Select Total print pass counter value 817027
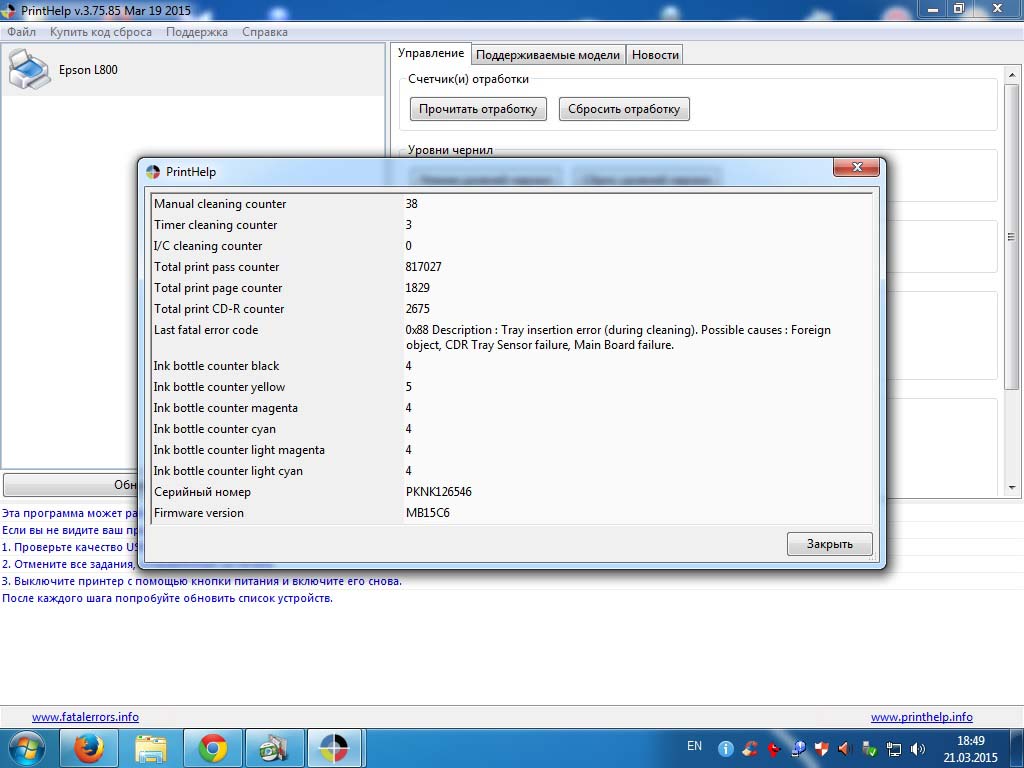The image size is (1024, 768). tap(423, 267)
